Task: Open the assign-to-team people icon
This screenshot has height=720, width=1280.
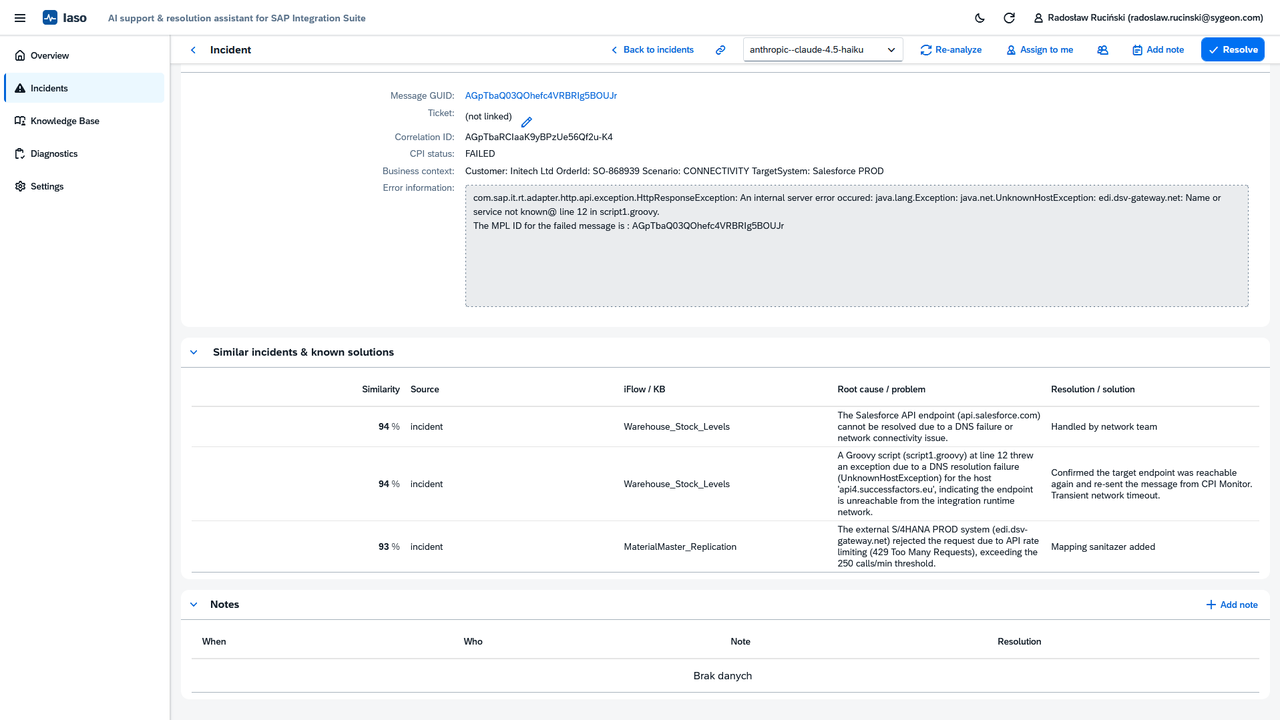Action: click(1103, 50)
